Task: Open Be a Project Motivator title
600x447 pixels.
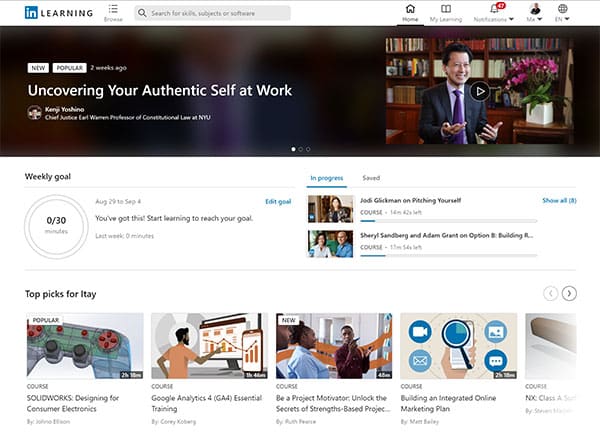Action: coord(333,403)
